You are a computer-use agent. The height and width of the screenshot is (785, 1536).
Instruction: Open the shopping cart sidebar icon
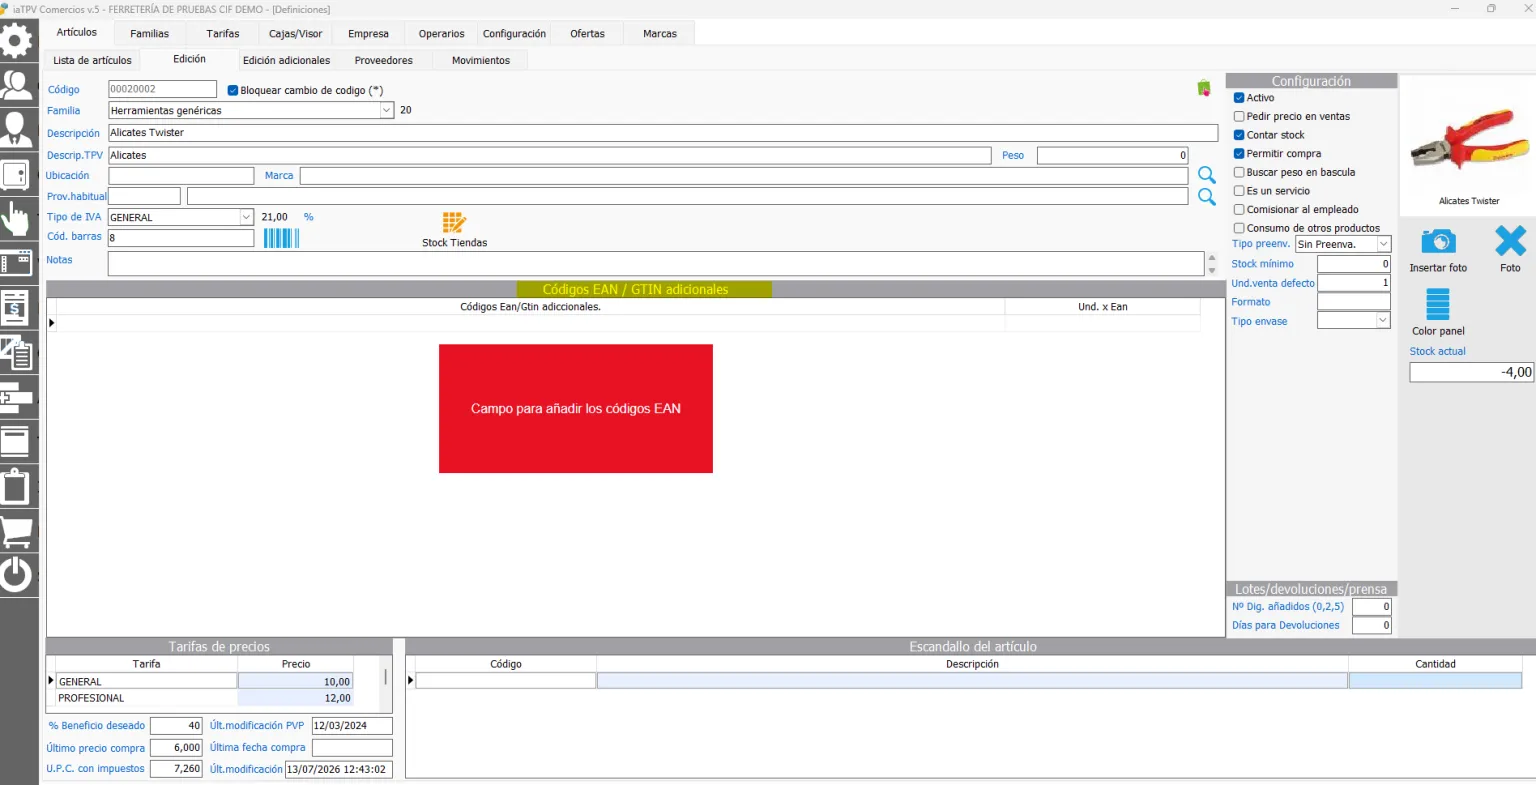point(17,531)
